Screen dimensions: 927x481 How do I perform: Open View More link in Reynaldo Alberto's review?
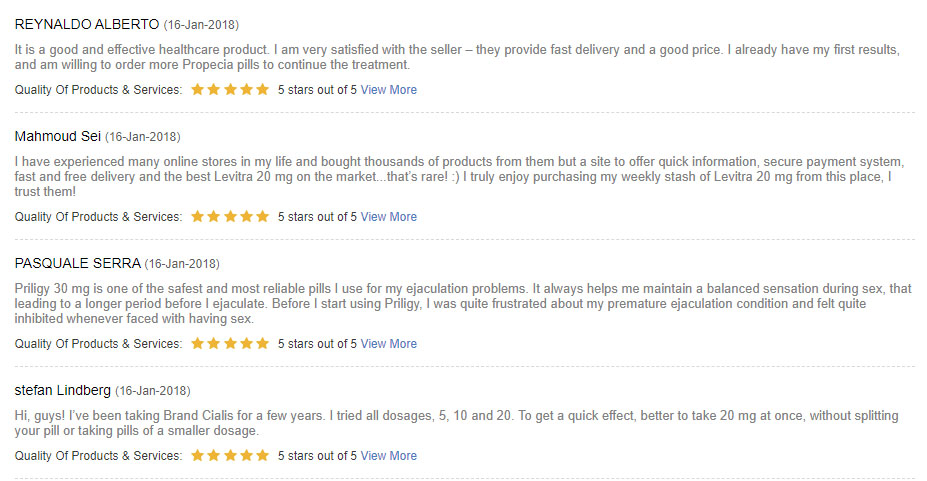click(388, 90)
